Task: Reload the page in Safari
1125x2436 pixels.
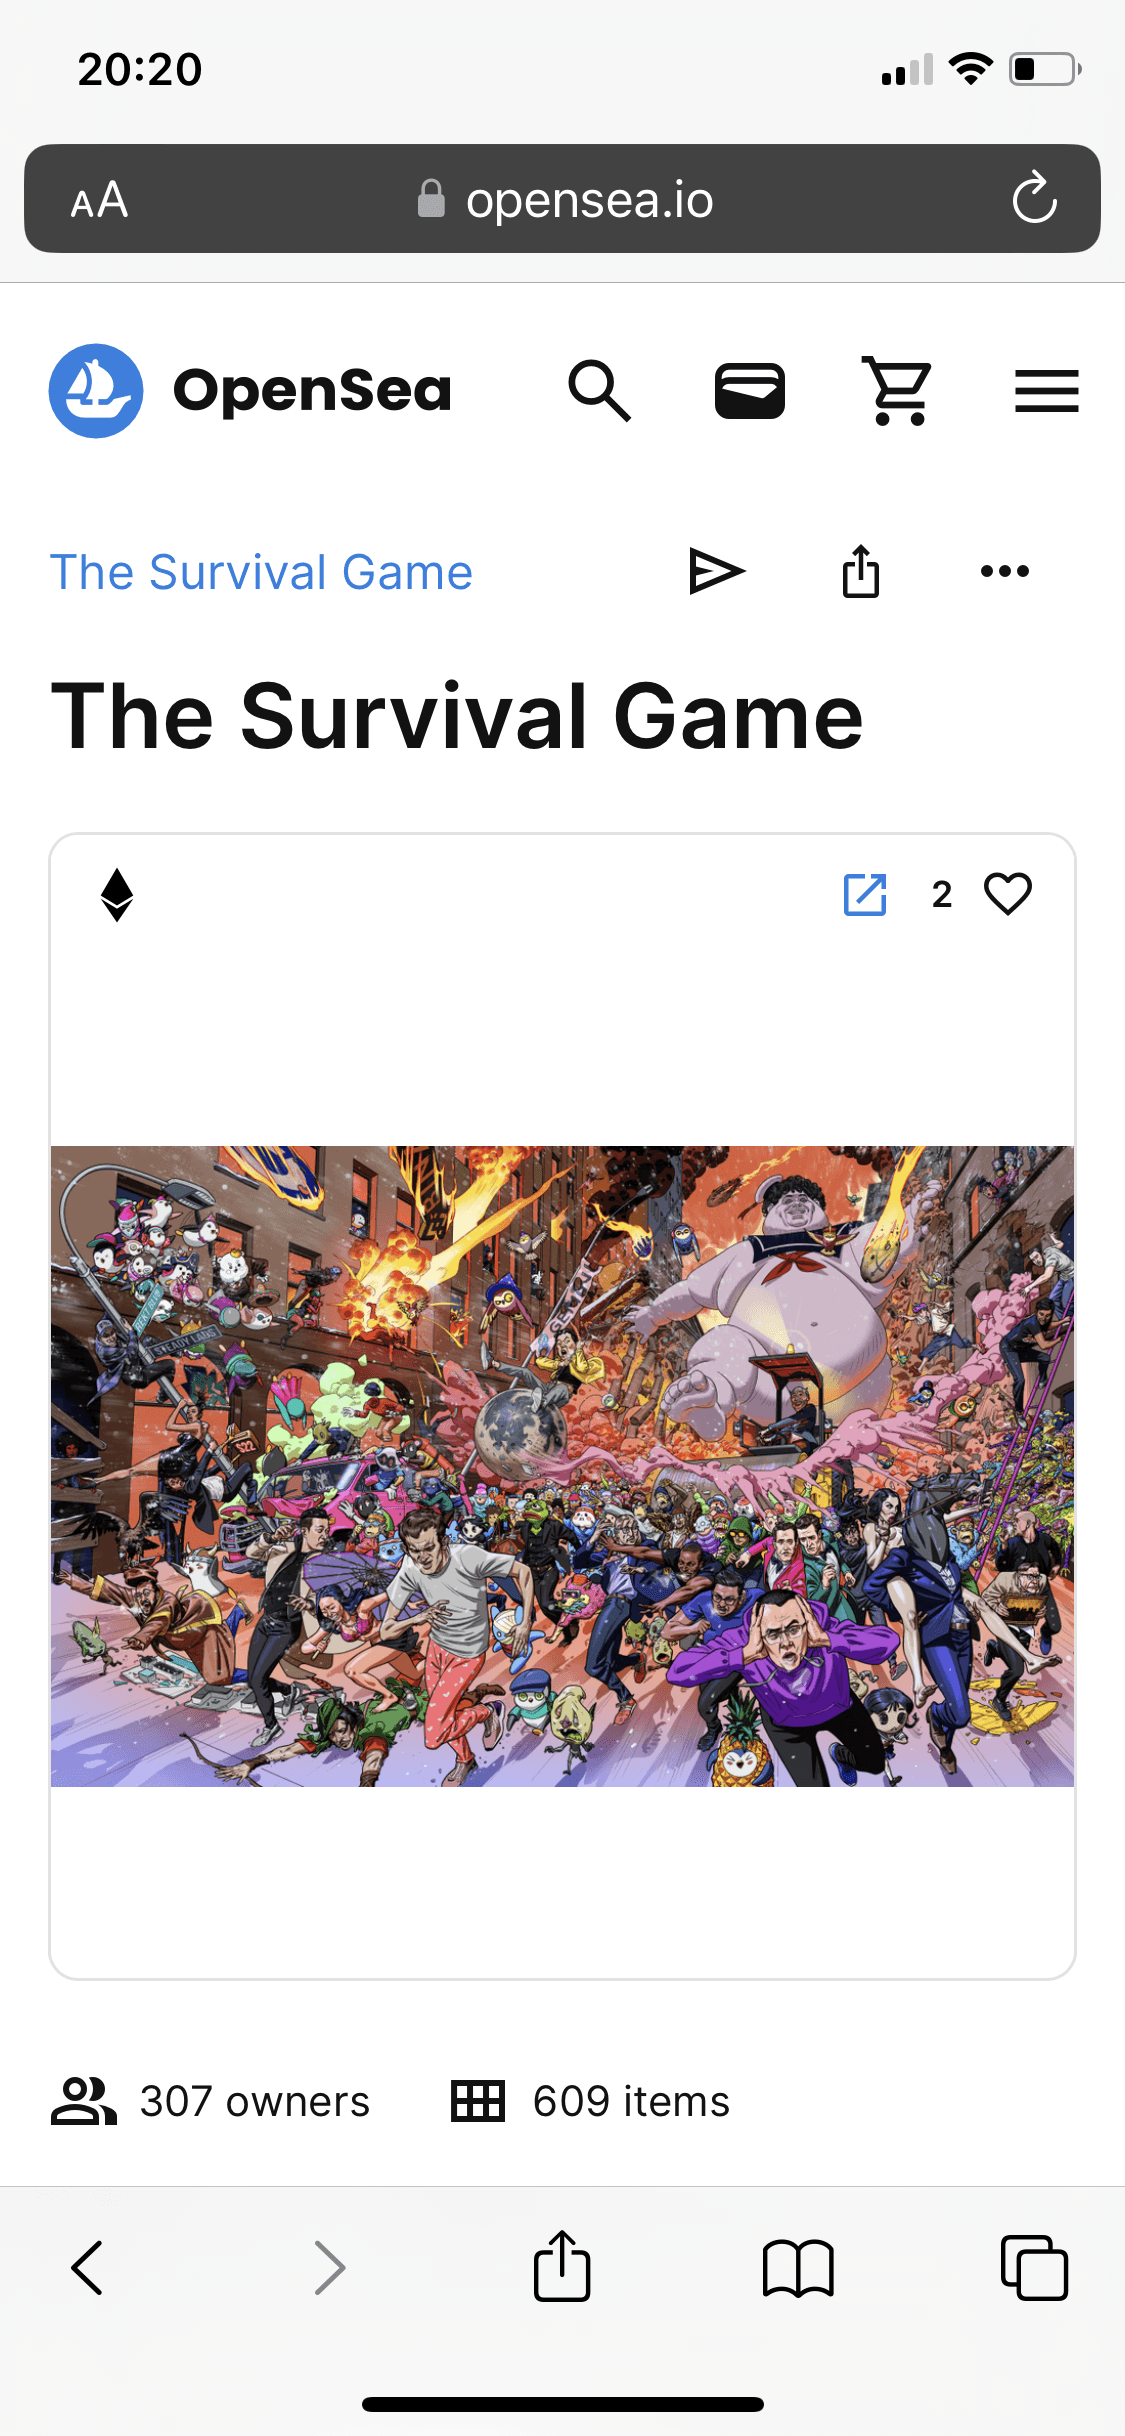Action: pyautogui.click(x=1034, y=198)
